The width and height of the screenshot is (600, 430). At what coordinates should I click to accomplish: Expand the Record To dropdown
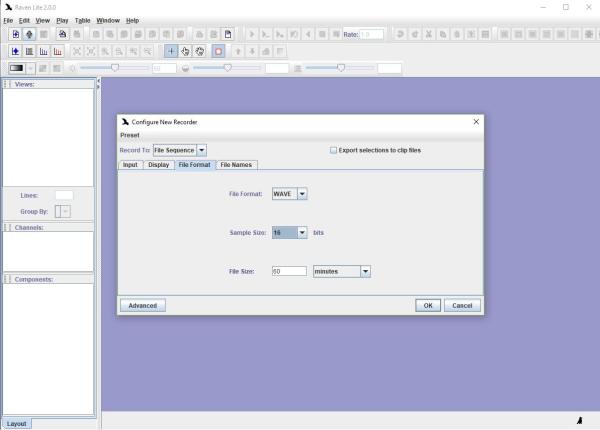pyautogui.click(x=201, y=150)
